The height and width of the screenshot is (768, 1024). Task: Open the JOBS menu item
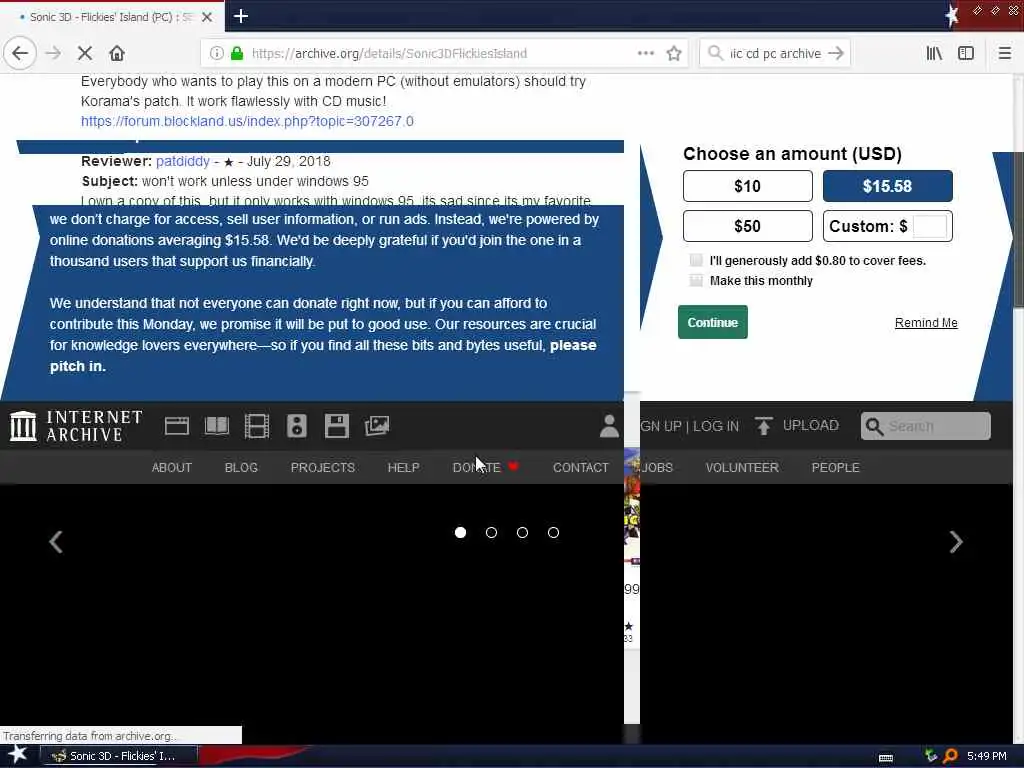pos(657,468)
